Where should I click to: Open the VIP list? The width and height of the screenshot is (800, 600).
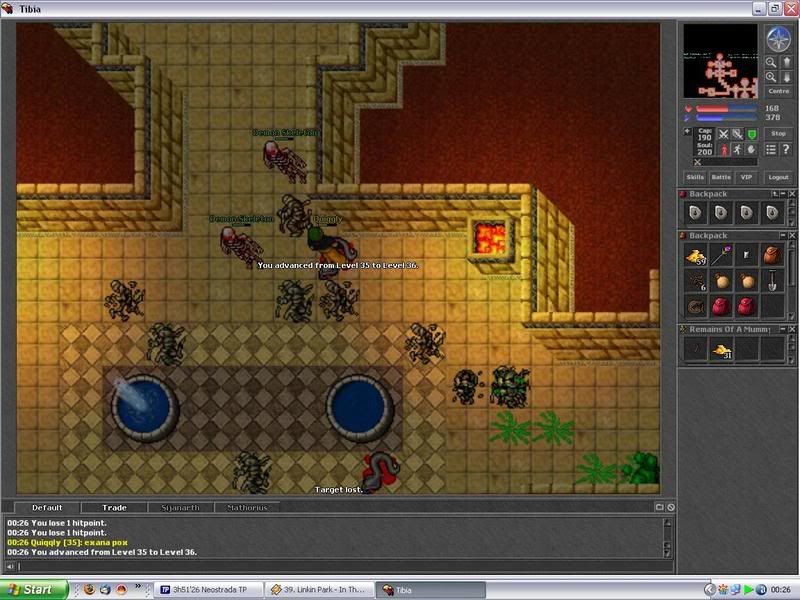point(746,177)
